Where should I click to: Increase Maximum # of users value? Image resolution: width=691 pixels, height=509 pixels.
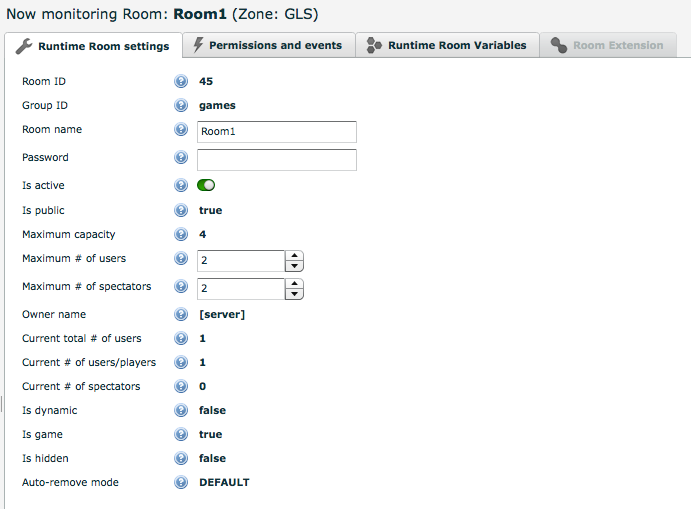294,256
